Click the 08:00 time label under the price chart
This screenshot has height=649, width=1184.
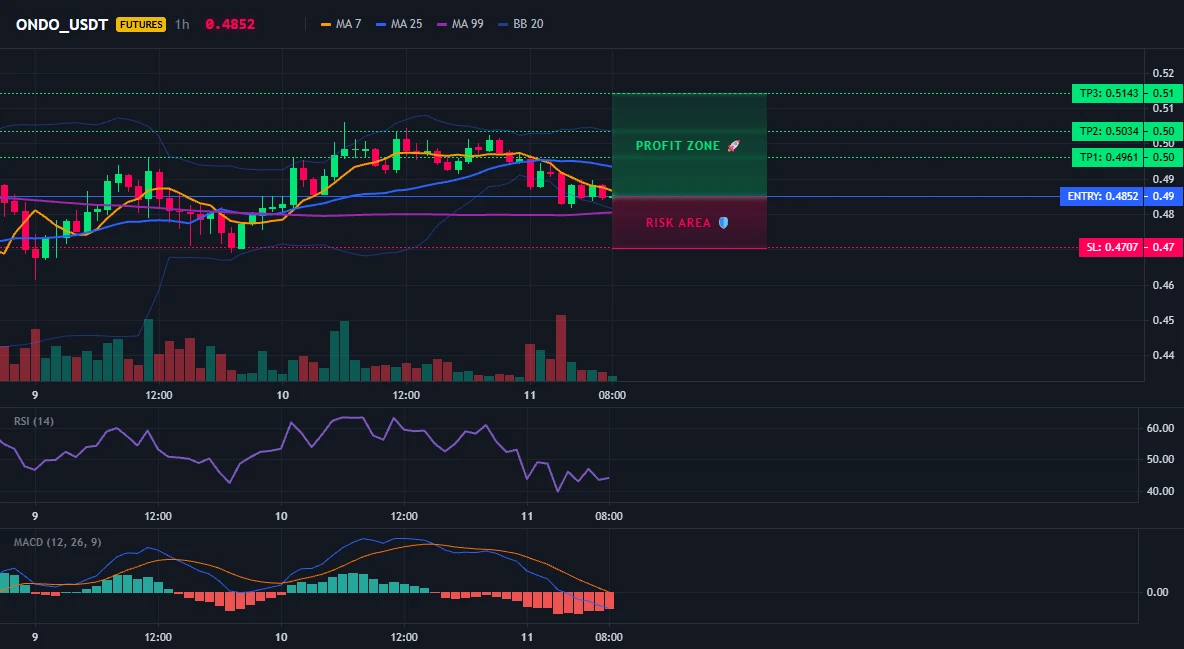612,395
